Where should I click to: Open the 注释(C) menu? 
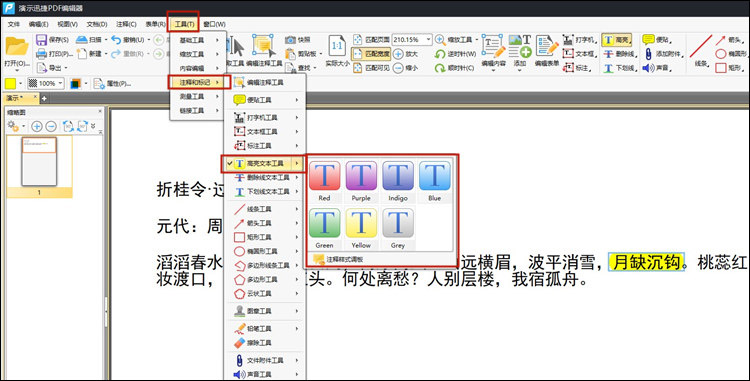126,24
